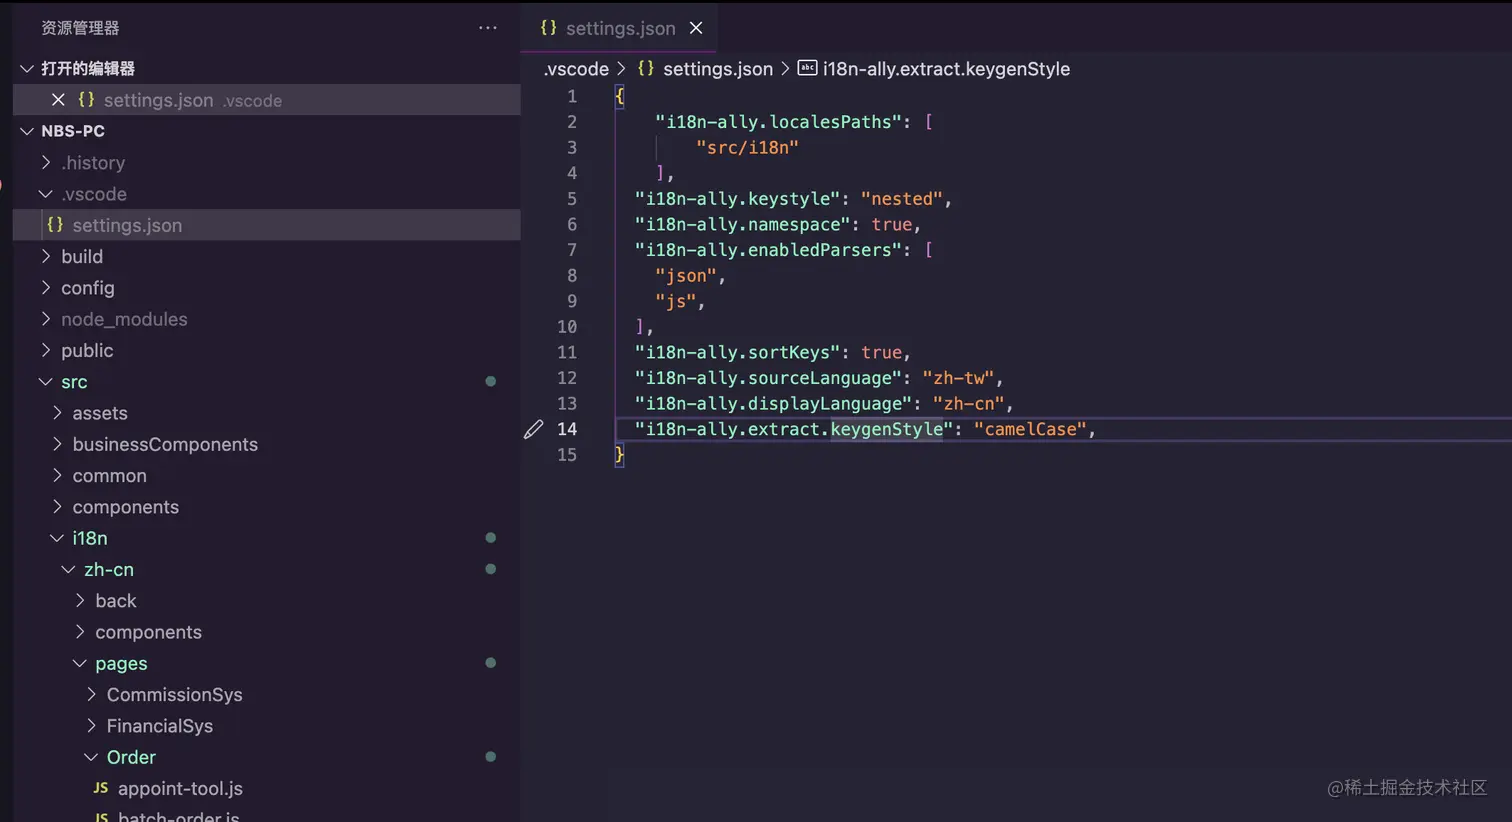
Task: Click the JS icon next to appoint-tool.js
Action: tap(100, 789)
